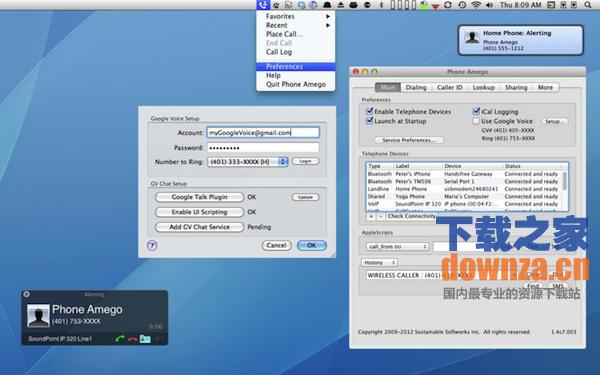Open the Phone Amego menu bar icon
The height and width of the screenshot is (375, 600).
[263, 5]
